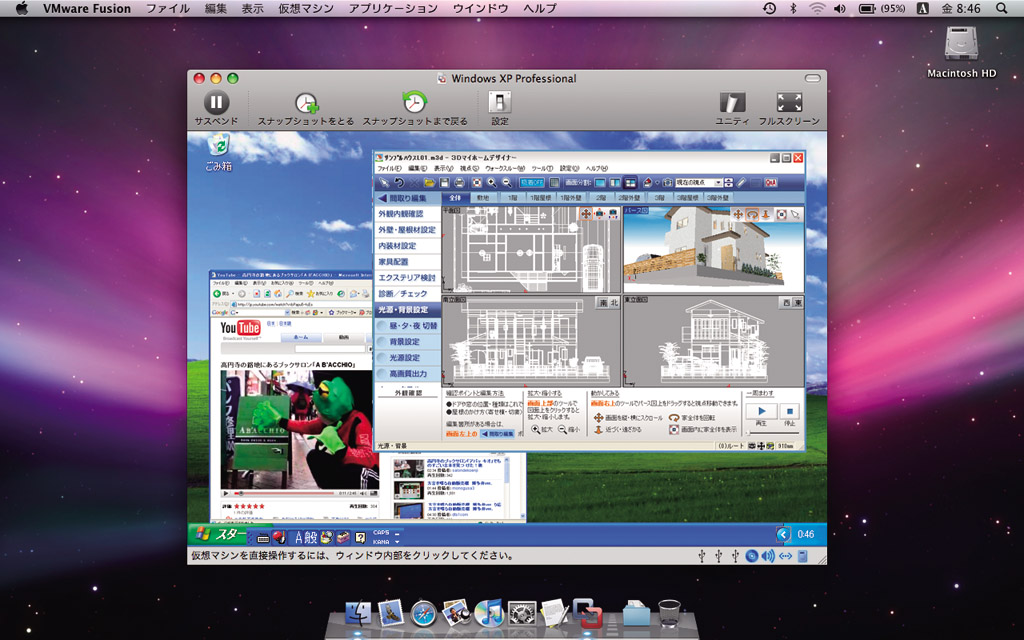The image size is (1024, 640).
Task: Click the fit-all lifebuoy icon in main toolbar
Action: pos(477,183)
